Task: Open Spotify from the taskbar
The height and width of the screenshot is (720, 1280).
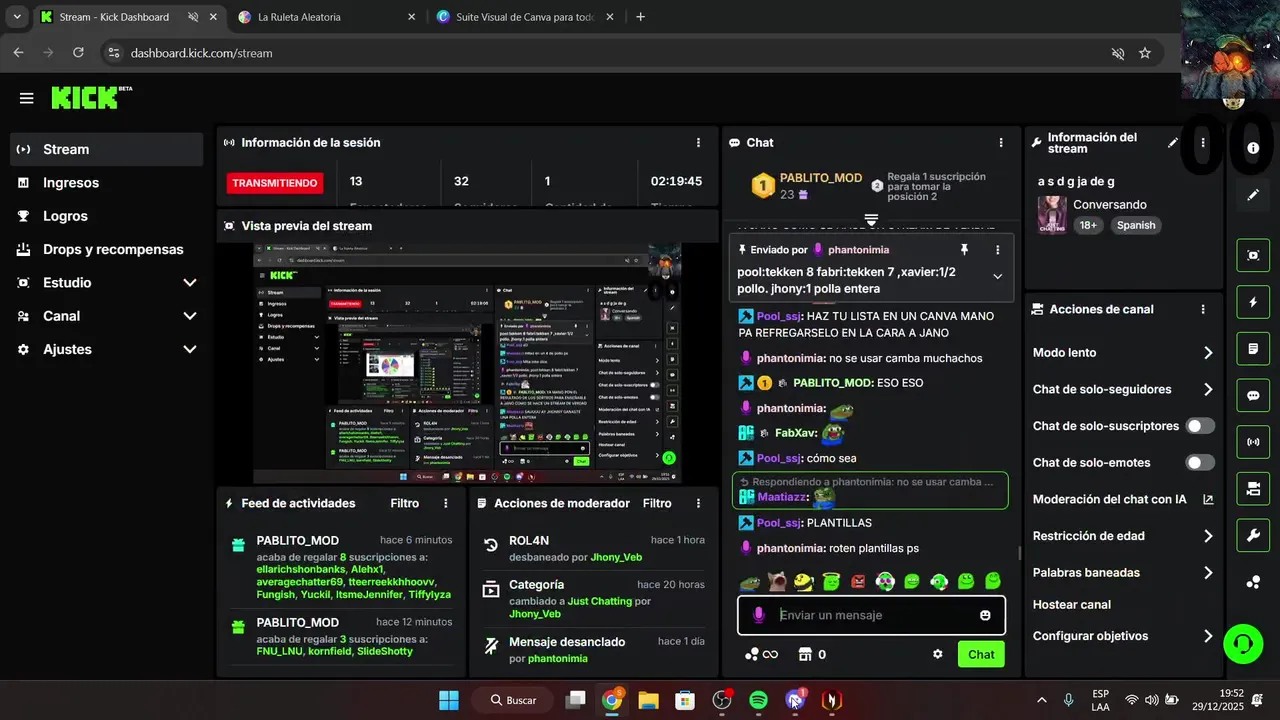Action: pyautogui.click(x=758, y=700)
